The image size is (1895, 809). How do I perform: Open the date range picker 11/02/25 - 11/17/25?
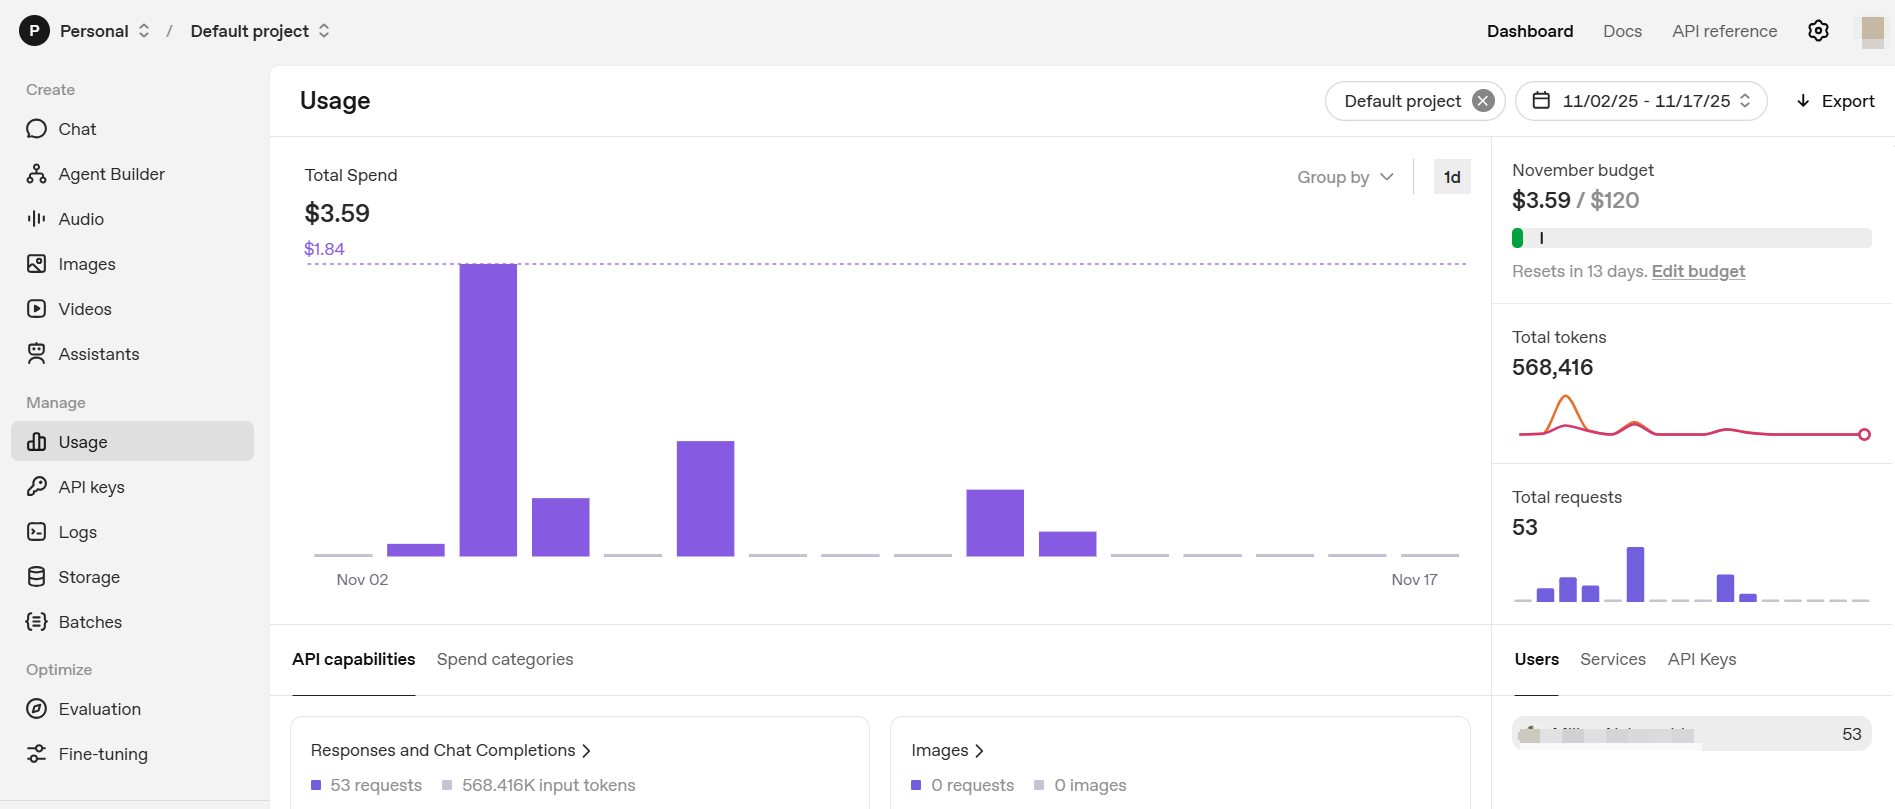point(1640,101)
